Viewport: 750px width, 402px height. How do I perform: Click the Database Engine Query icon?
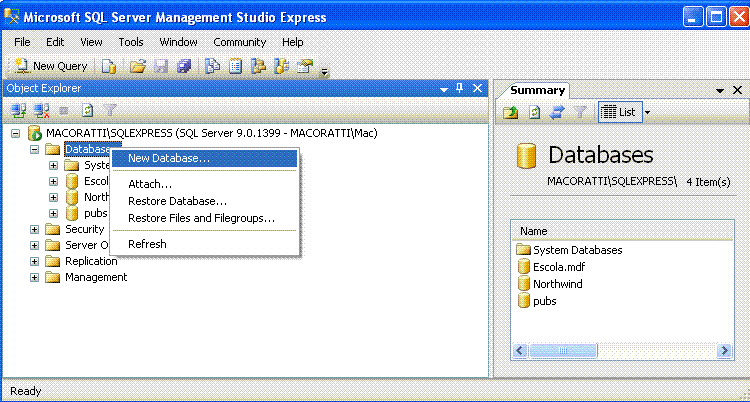[x=109, y=67]
